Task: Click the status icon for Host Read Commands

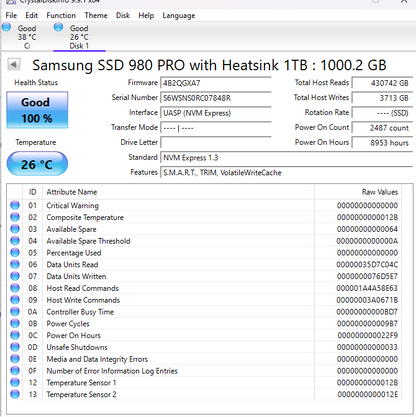Action: [x=15, y=288]
